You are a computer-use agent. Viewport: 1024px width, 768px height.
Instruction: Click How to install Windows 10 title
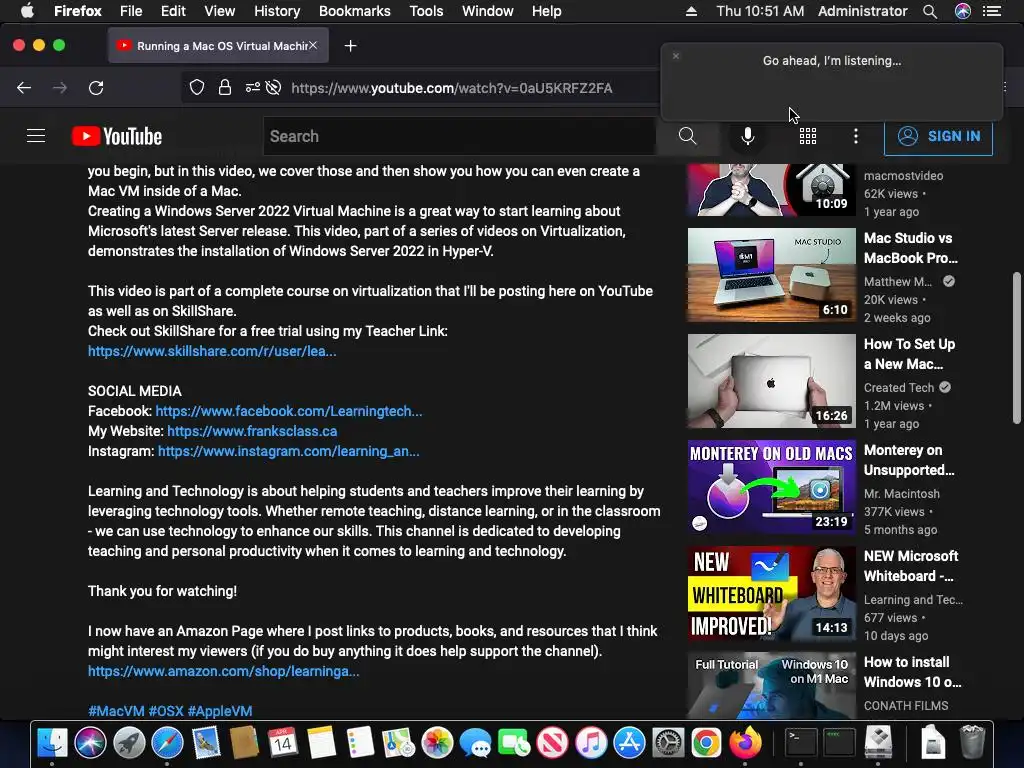pyautogui.click(x=912, y=672)
